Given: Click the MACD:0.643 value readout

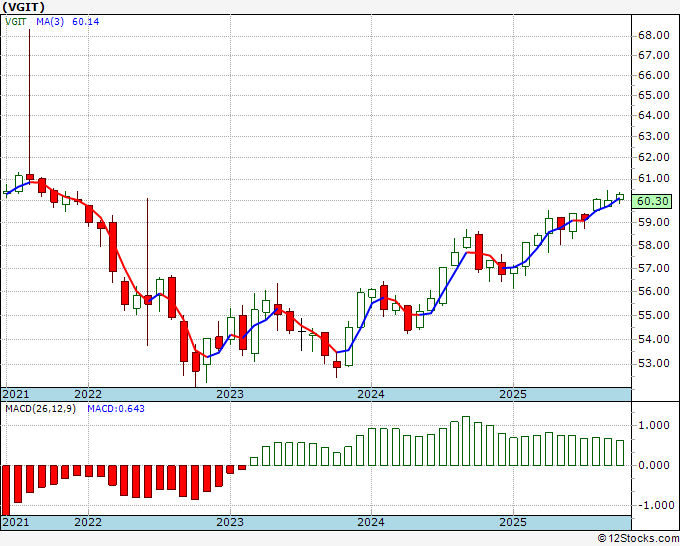Looking at the screenshot, I should pos(116,409).
